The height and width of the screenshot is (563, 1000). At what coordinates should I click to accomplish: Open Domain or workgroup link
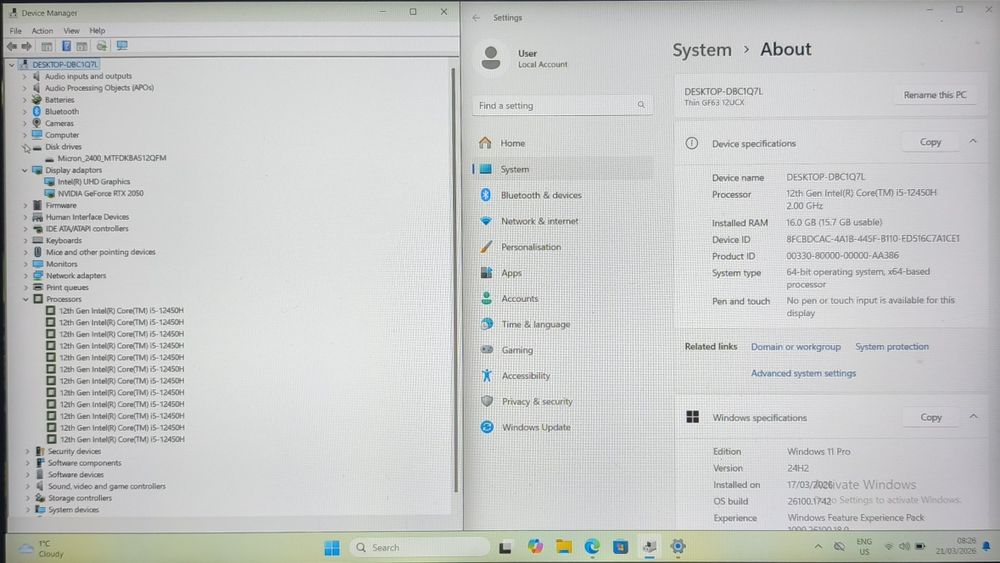point(796,347)
